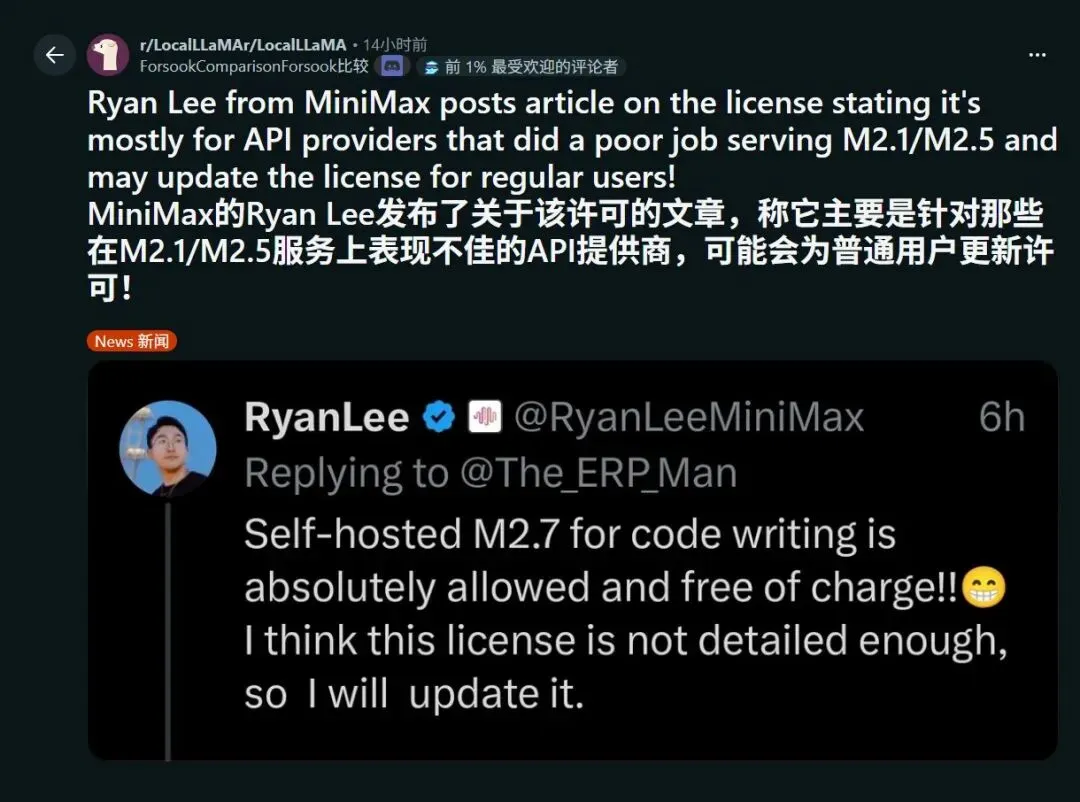
Task: Click the 14-hours-ago post timestamp
Action: (x=395, y=45)
